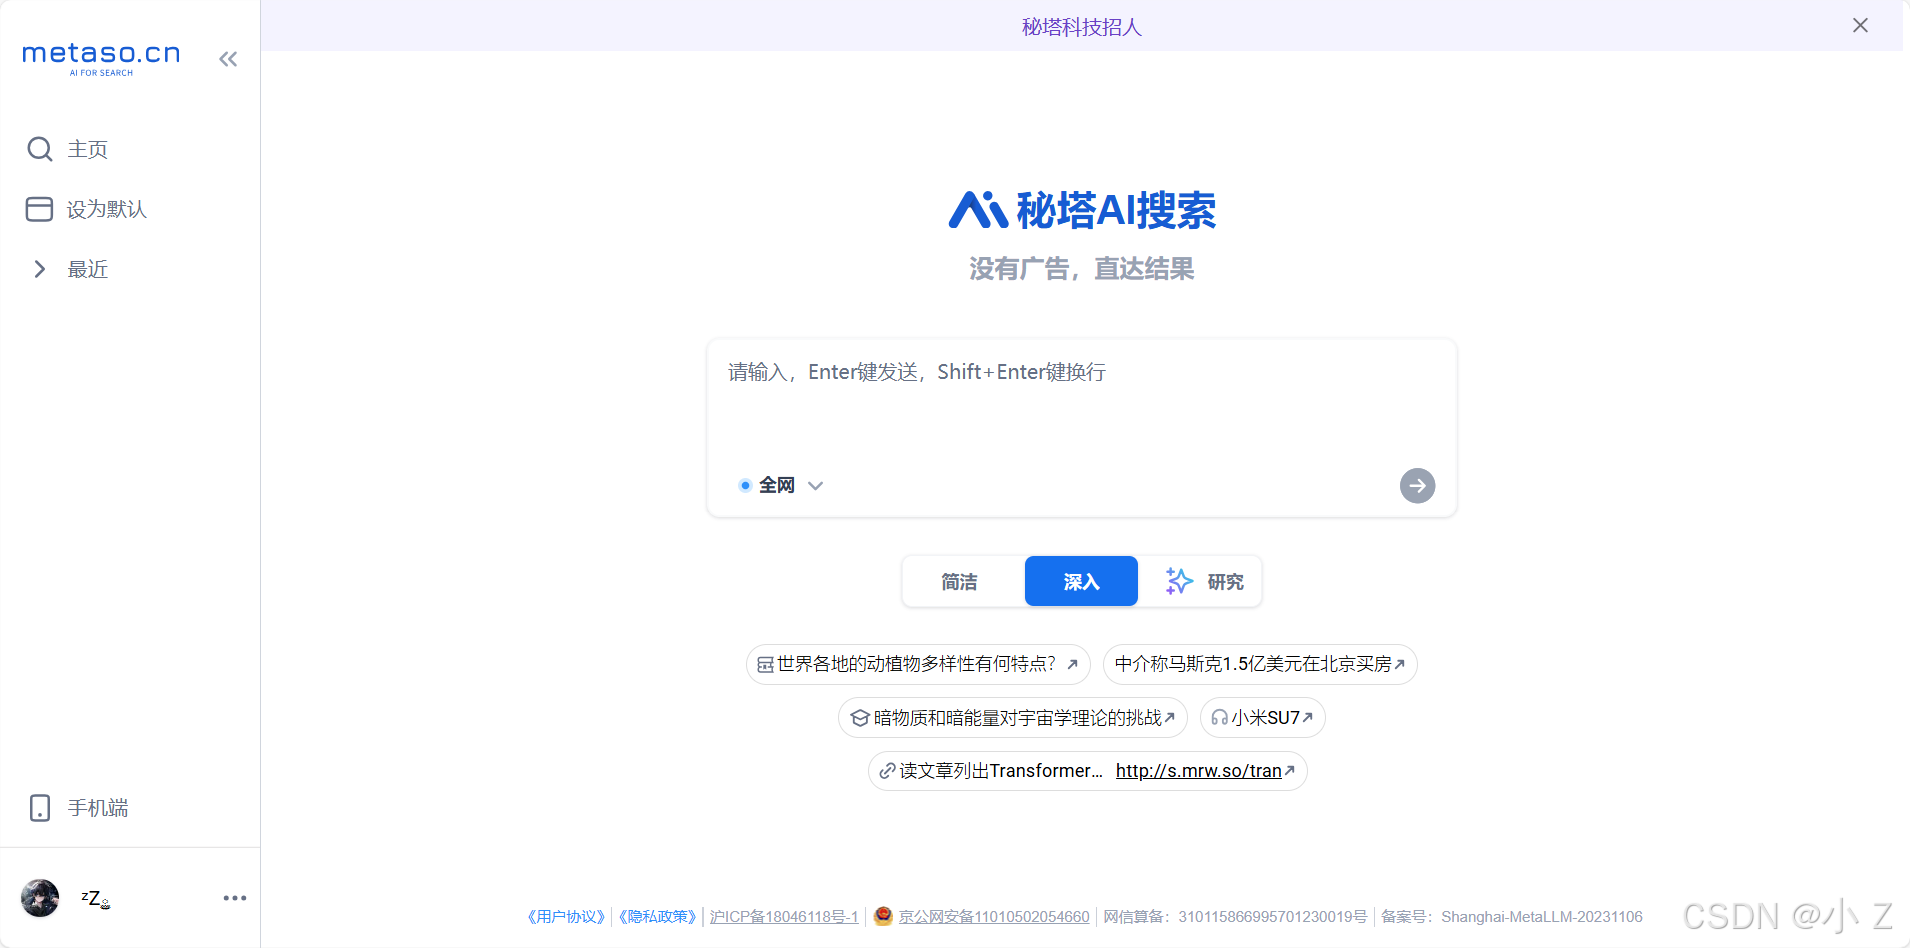Screen dimensions: 1910x948
Task: Click the blue dot beside 全网
Action: click(x=745, y=485)
